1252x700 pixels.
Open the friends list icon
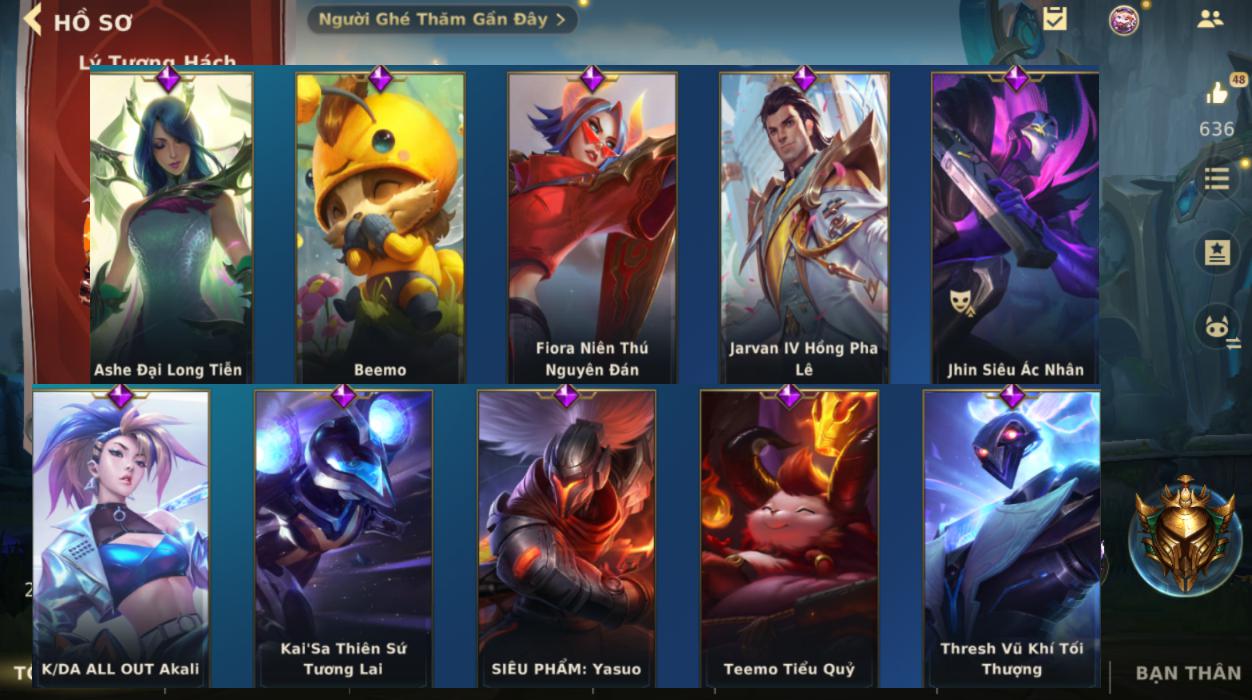click(1211, 18)
